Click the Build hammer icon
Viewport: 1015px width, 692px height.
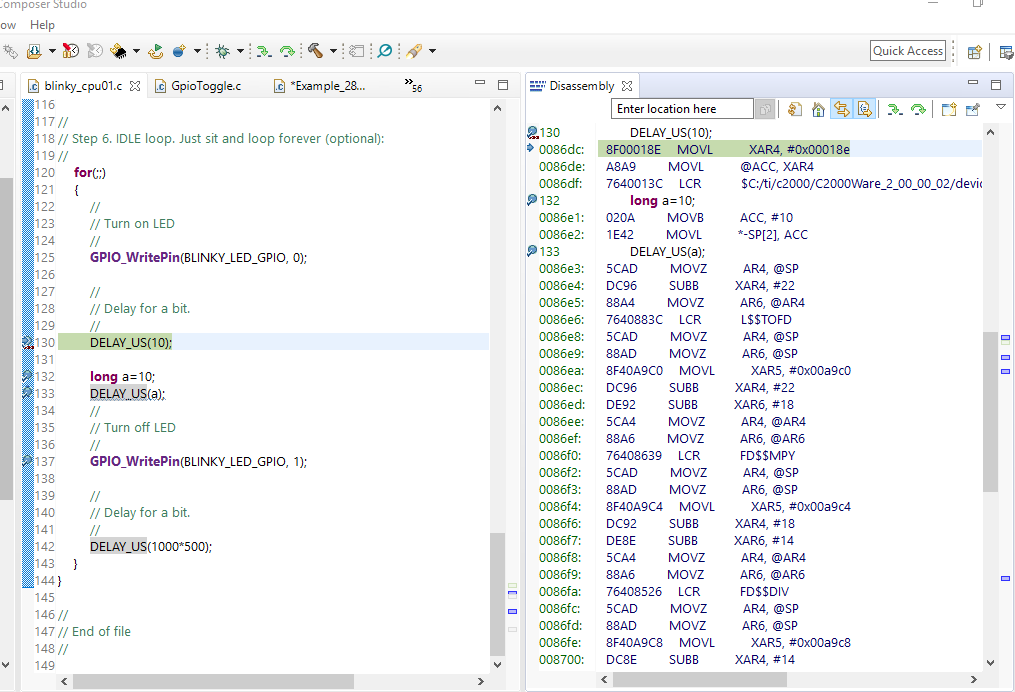click(x=314, y=50)
